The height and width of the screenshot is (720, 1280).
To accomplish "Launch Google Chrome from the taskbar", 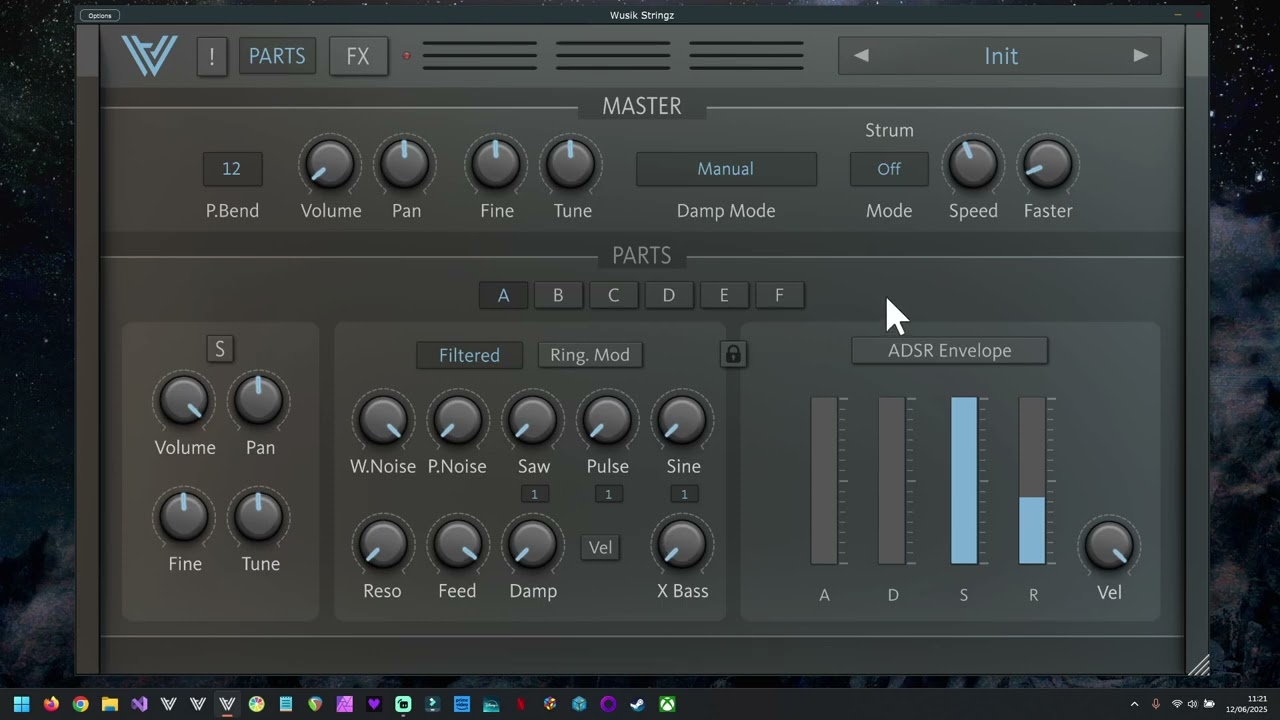I will [x=80, y=704].
